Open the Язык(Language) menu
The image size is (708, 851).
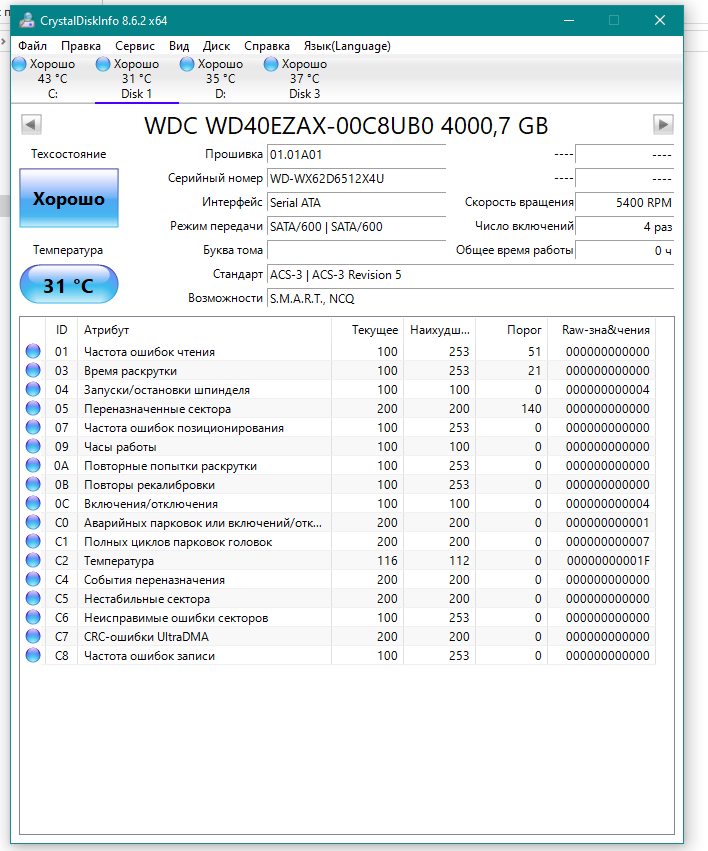(x=347, y=46)
